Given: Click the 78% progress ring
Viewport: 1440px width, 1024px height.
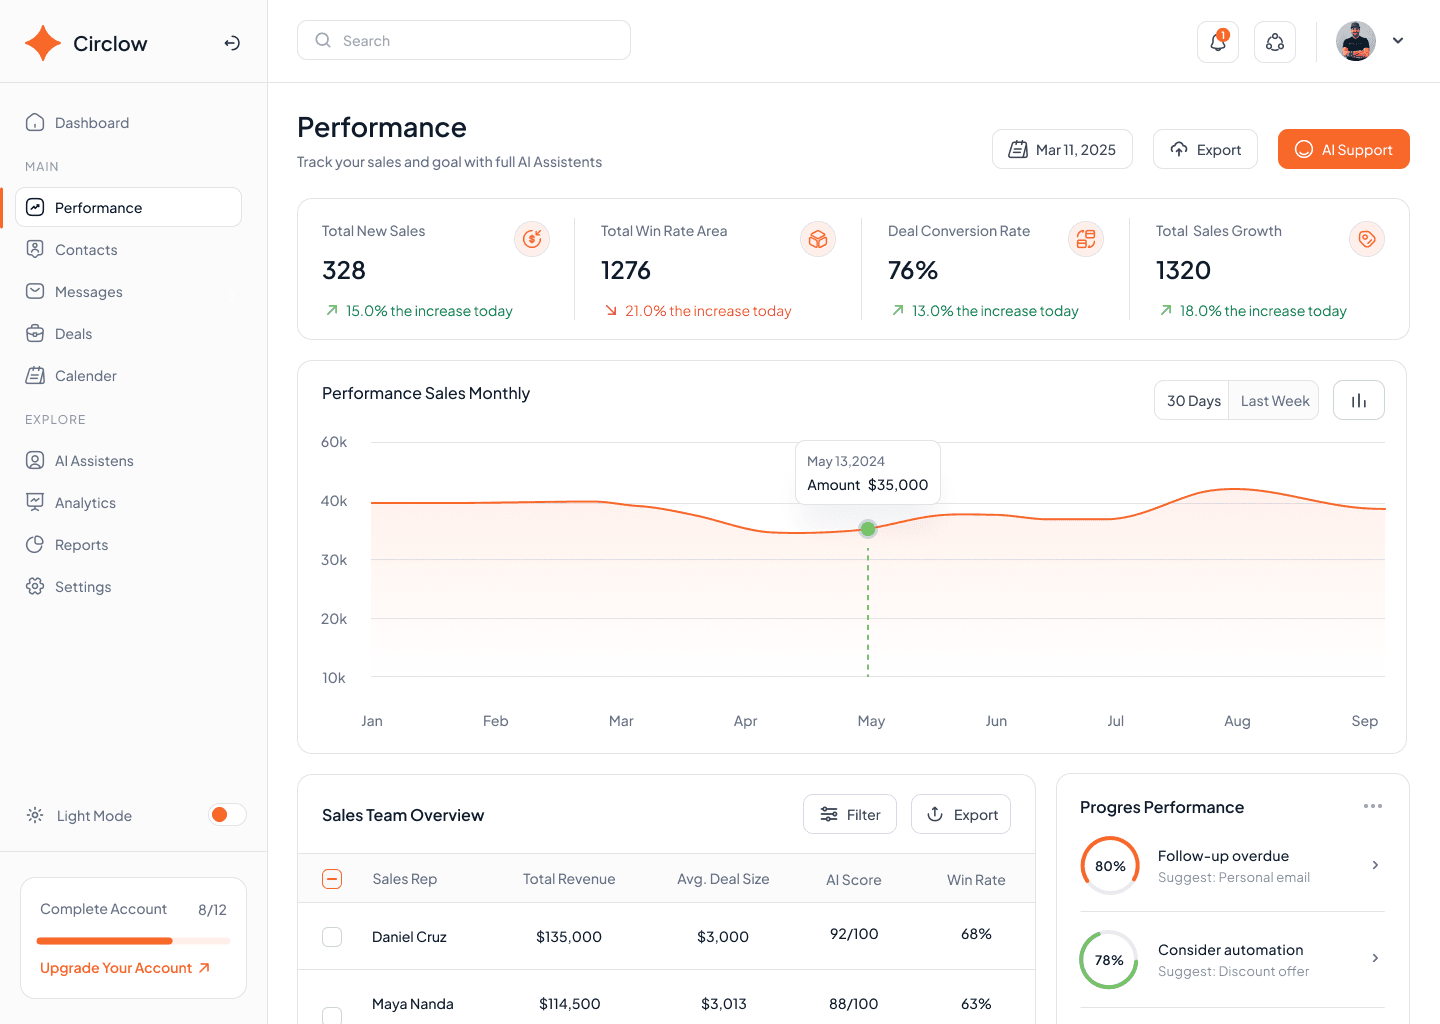Looking at the screenshot, I should click(1109, 960).
